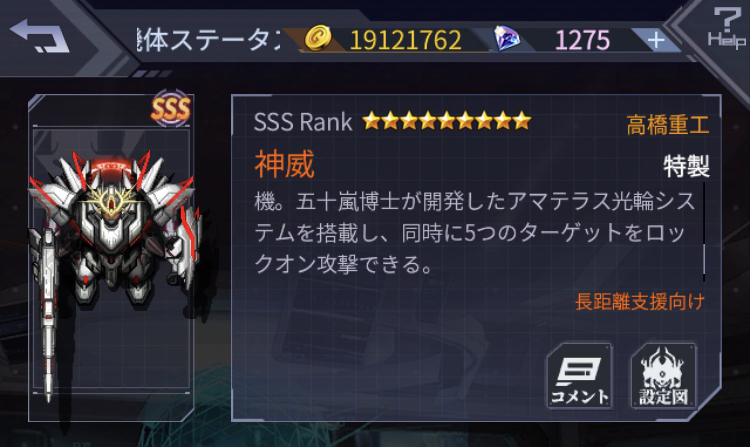Tap the 体ステータス screen title
Image resolution: width=750 pixels, height=447 pixels.
click(209, 40)
